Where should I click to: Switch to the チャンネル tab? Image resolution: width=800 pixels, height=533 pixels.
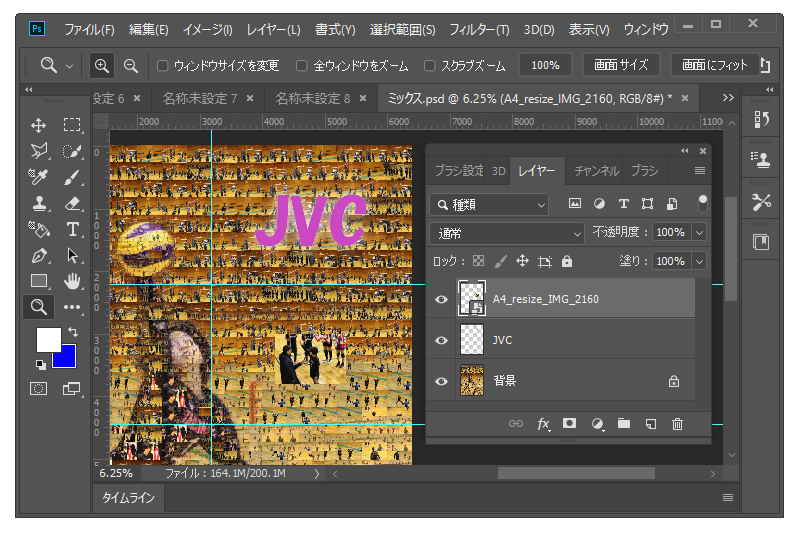click(596, 171)
